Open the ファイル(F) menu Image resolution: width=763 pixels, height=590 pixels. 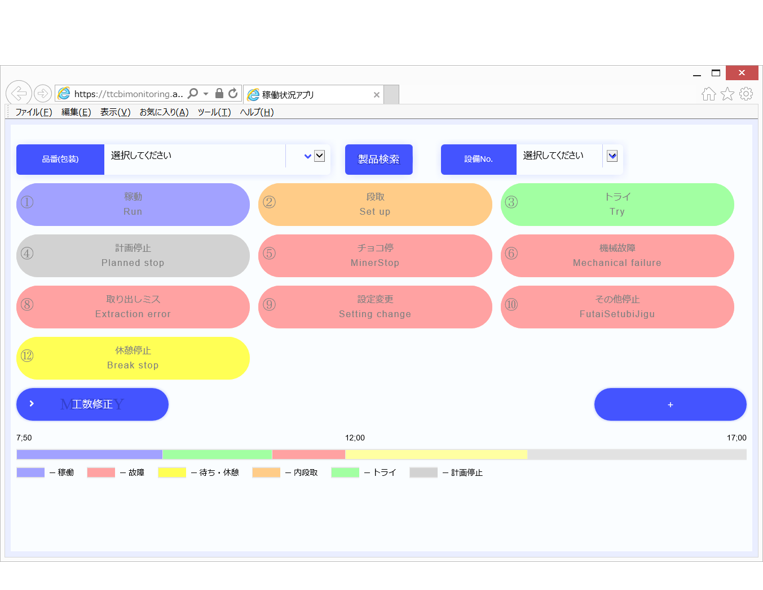click(x=33, y=112)
